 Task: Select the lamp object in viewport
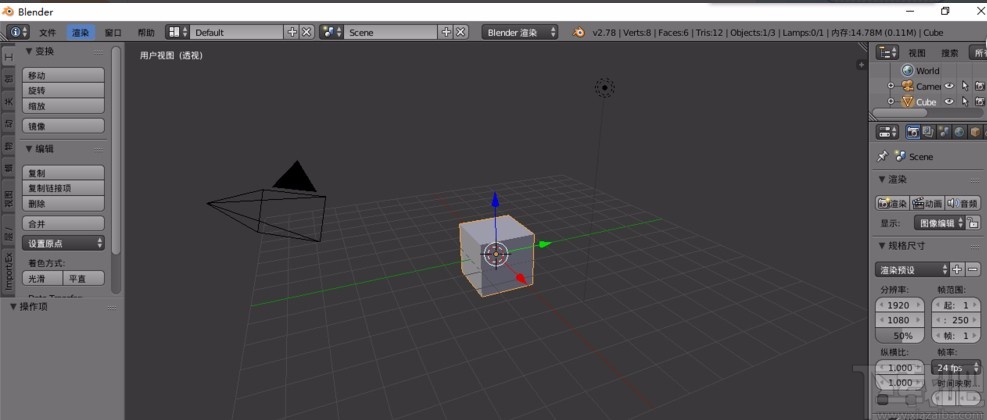coord(605,88)
